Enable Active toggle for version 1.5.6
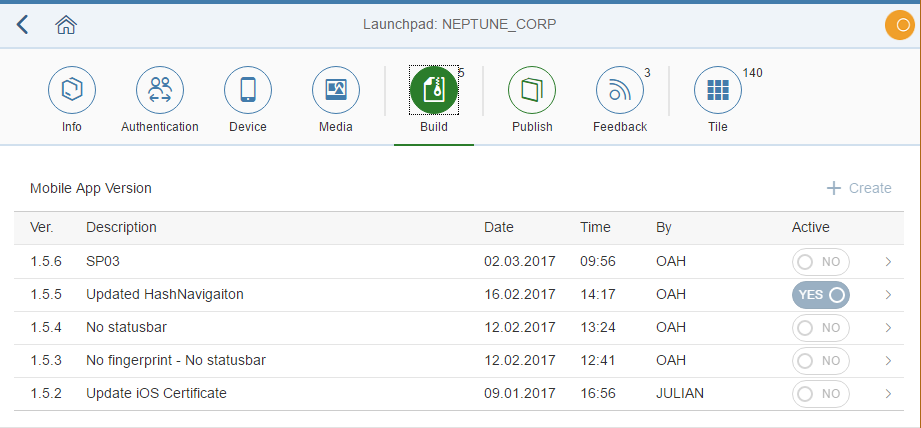921x428 pixels. tap(820, 262)
